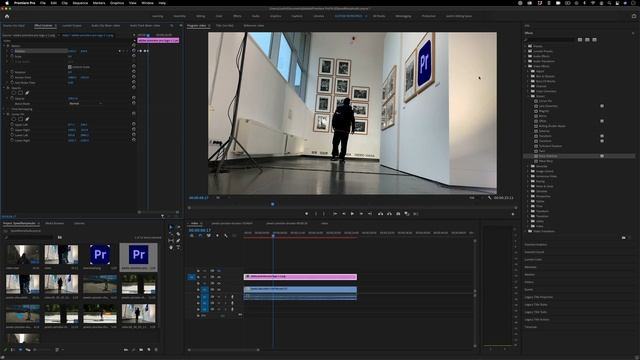Reset the Position parameter
The height and width of the screenshot is (360, 640).
click(x=134, y=51)
